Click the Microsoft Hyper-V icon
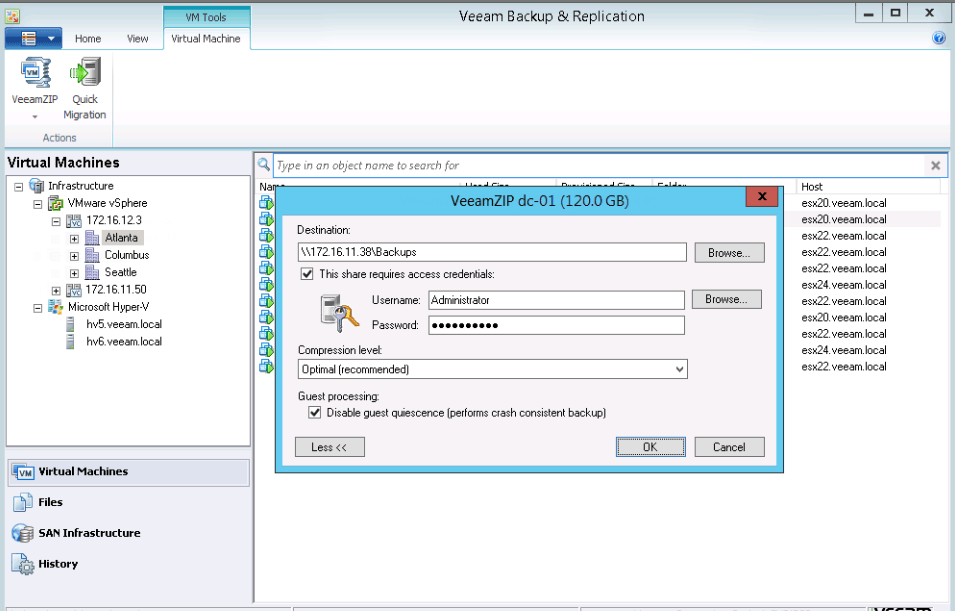955x611 pixels. tap(55, 307)
